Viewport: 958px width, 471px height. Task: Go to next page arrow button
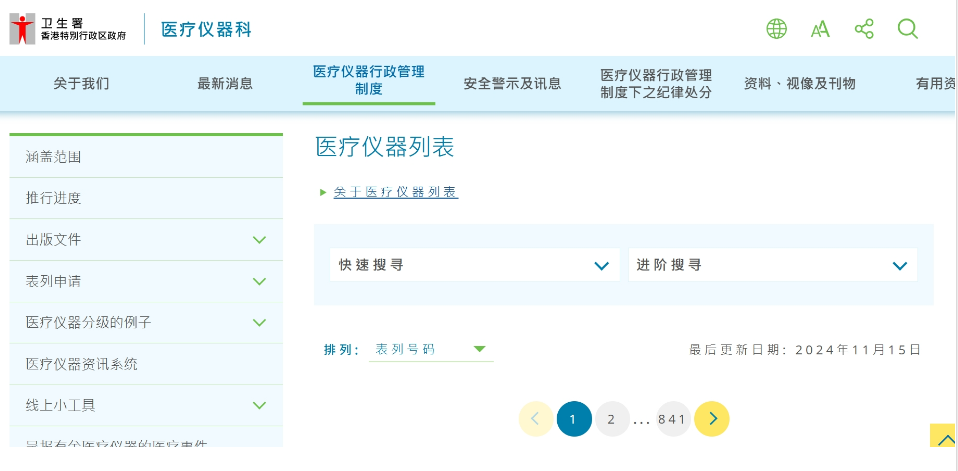click(712, 419)
